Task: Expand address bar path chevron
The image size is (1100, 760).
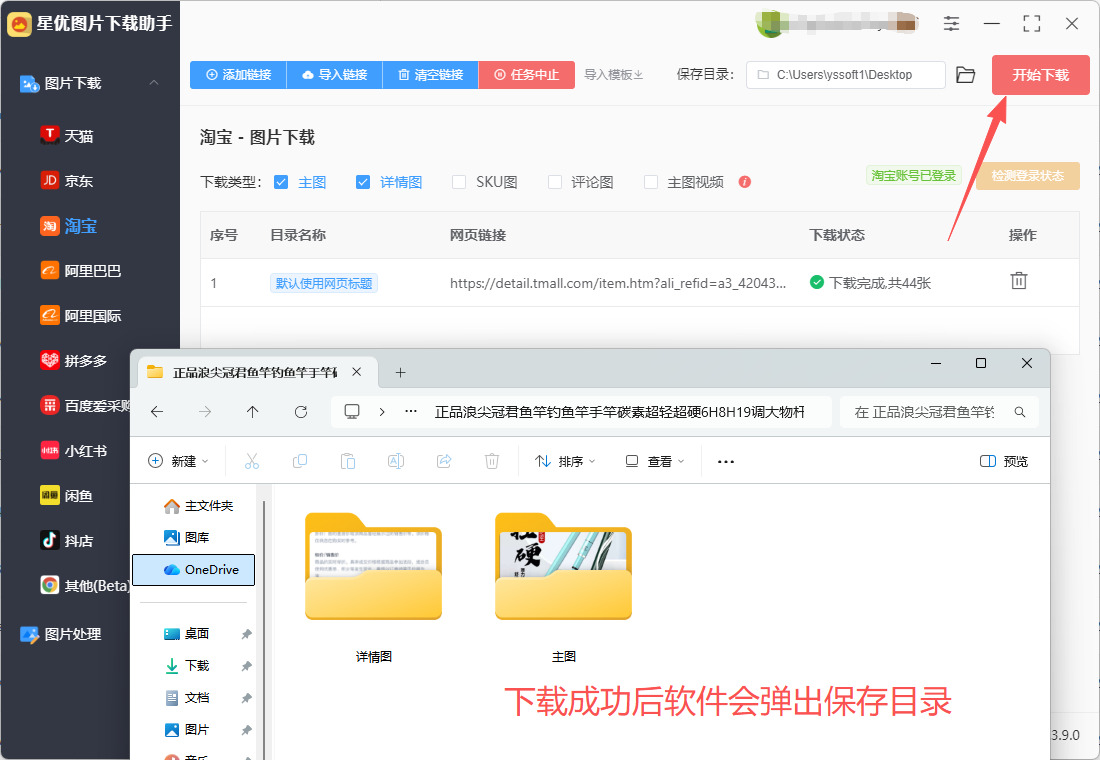Action: [x=382, y=412]
